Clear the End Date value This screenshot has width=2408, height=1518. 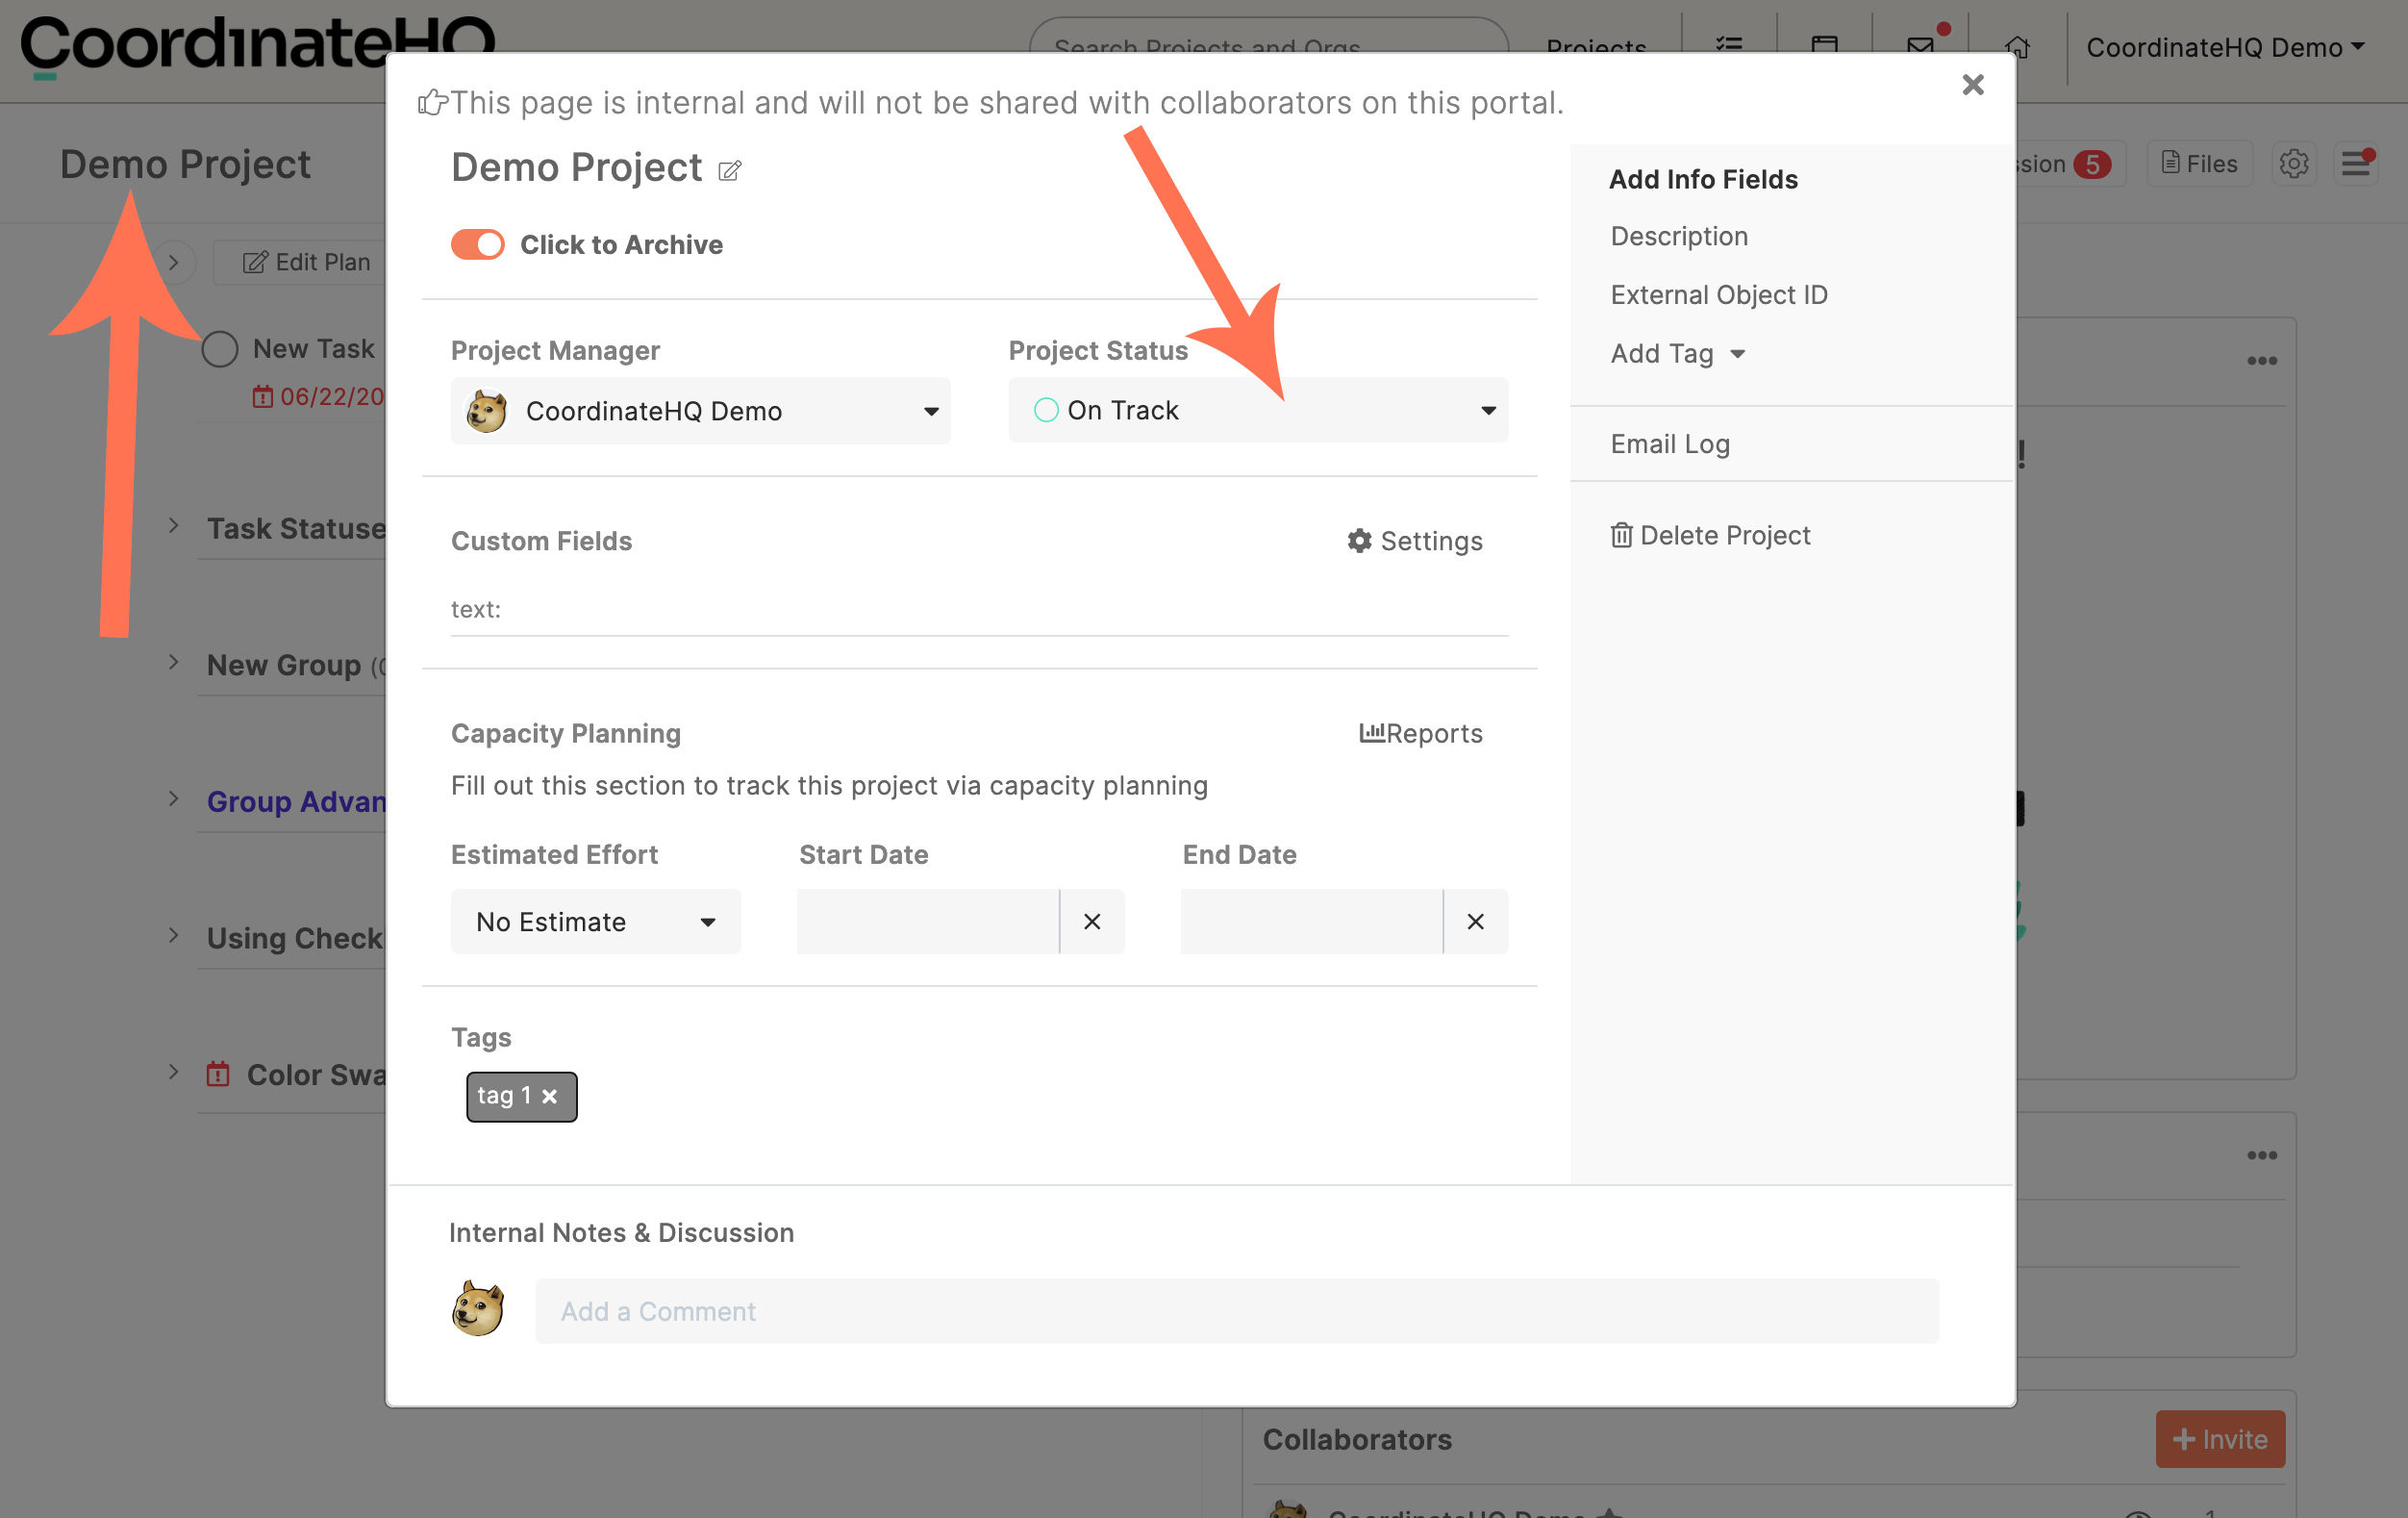coord(1475,921)
